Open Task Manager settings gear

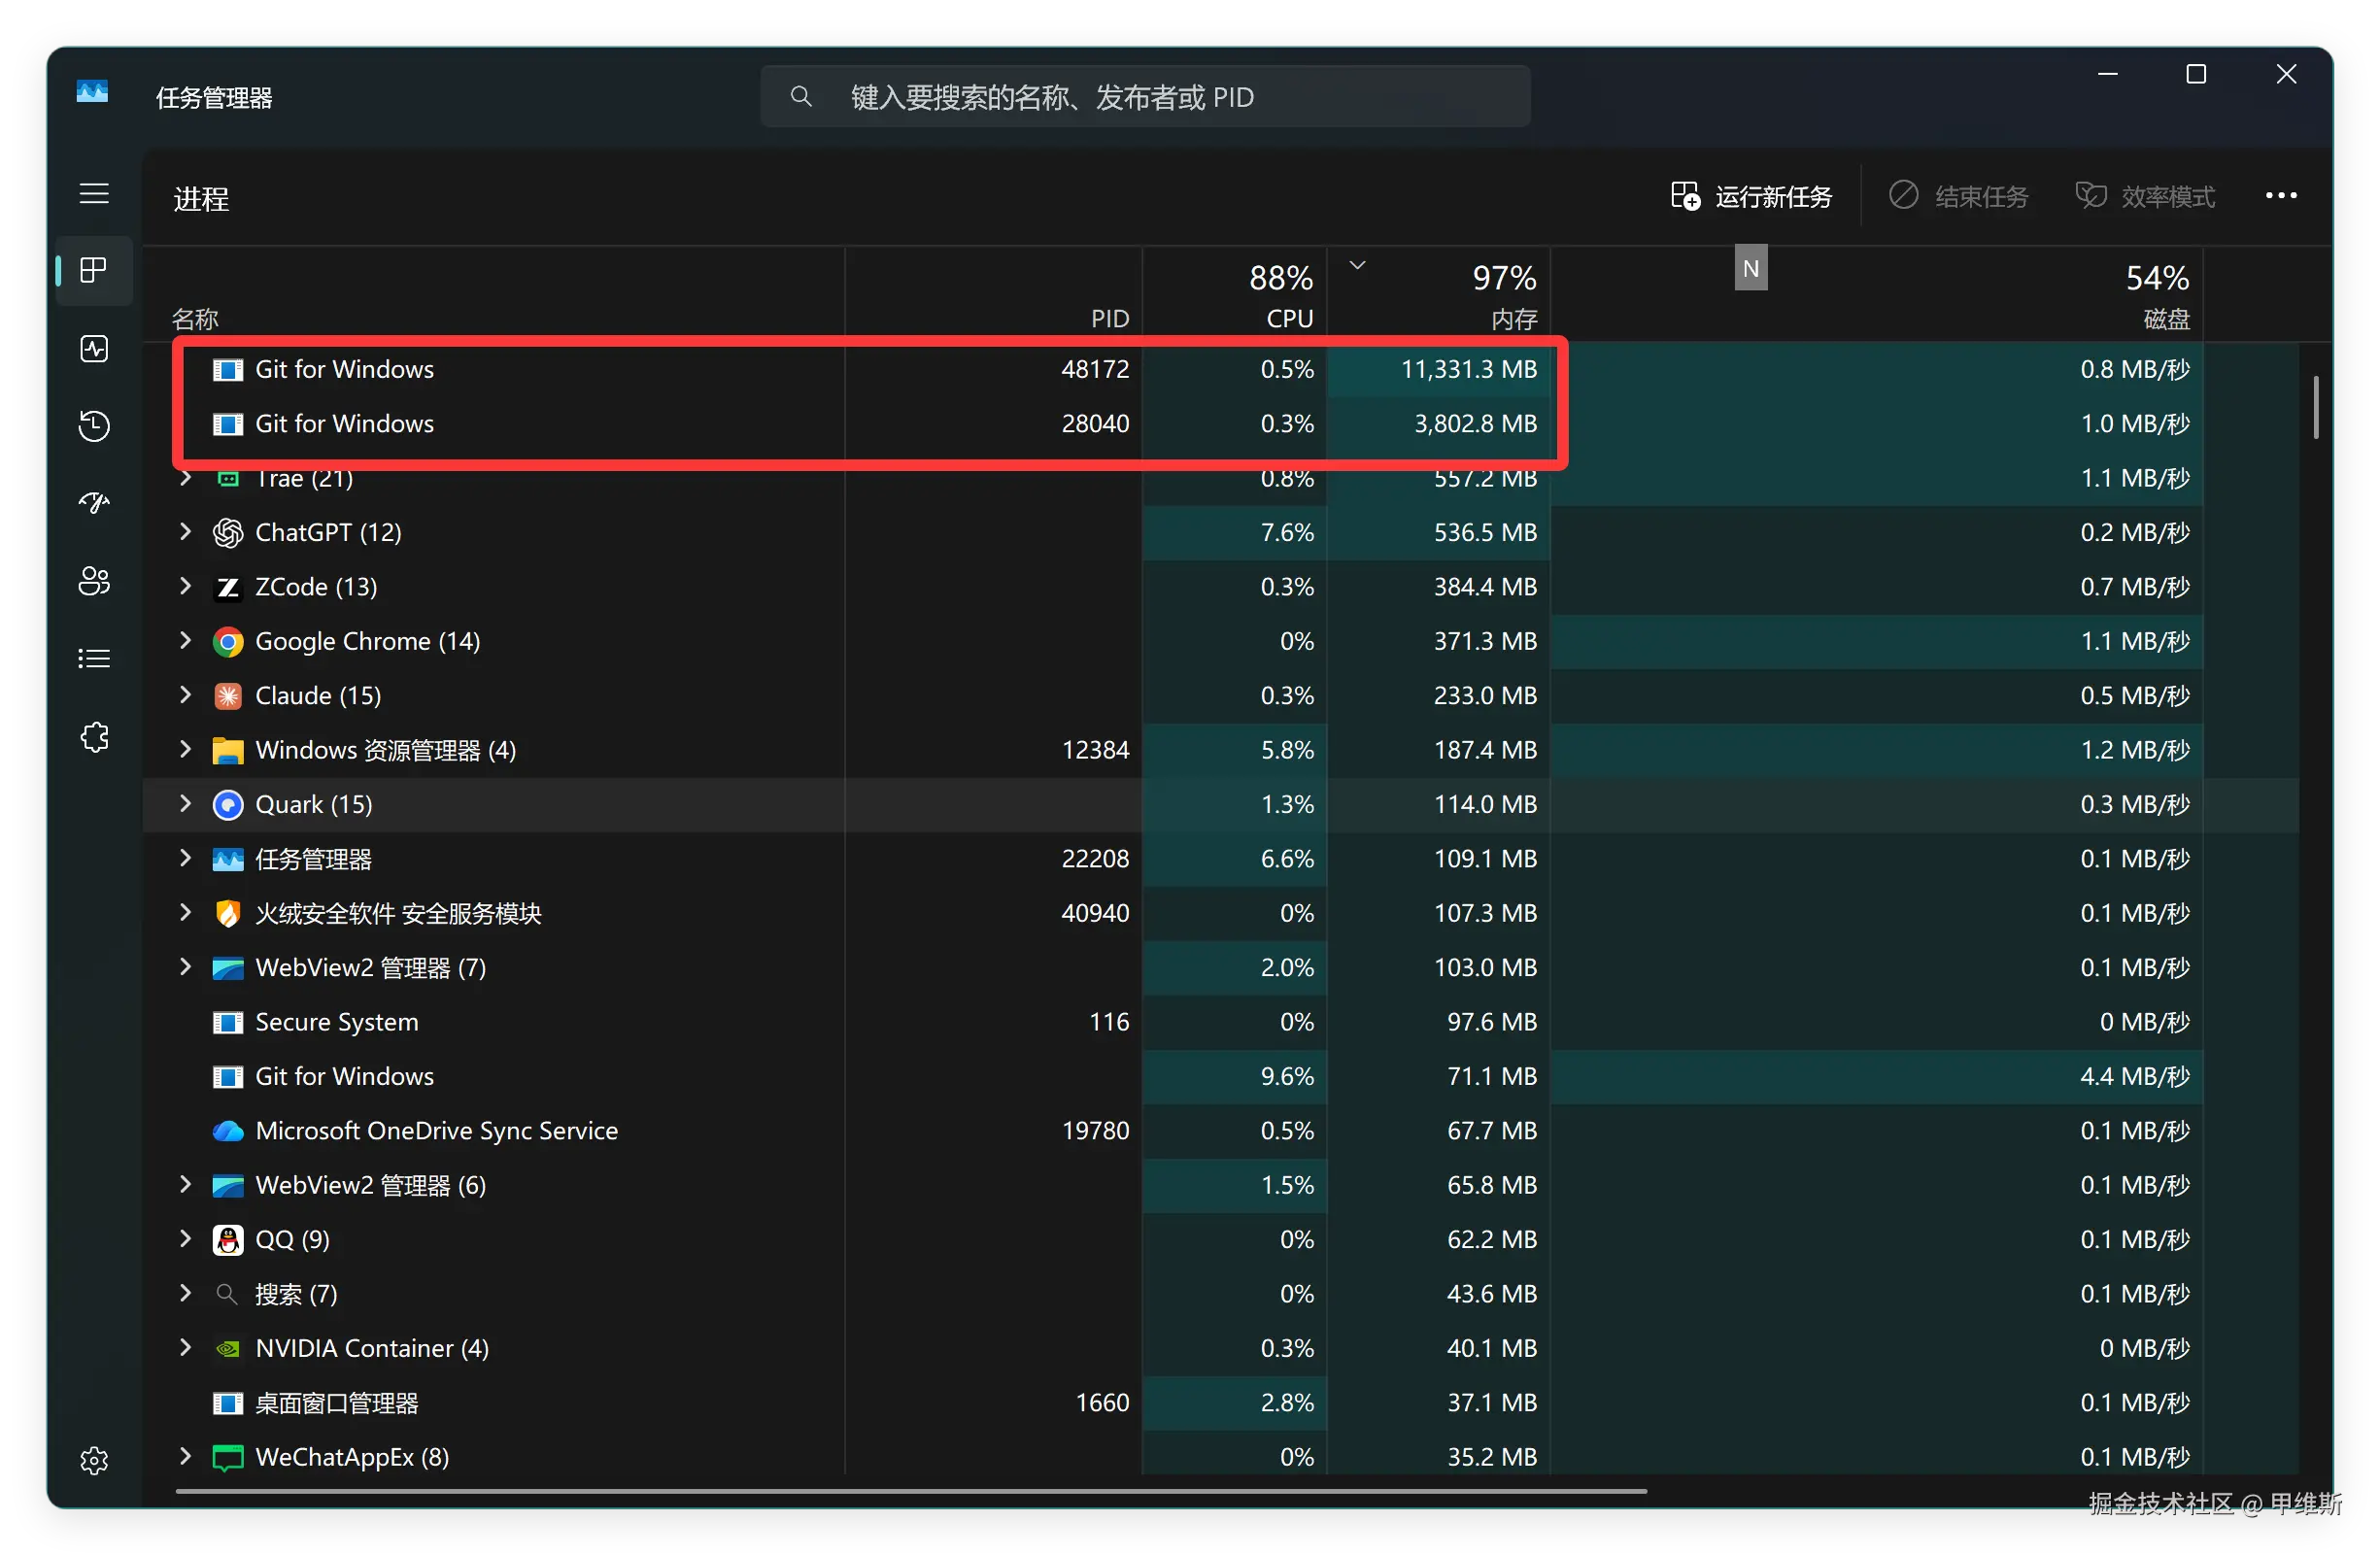(94, 1461)
